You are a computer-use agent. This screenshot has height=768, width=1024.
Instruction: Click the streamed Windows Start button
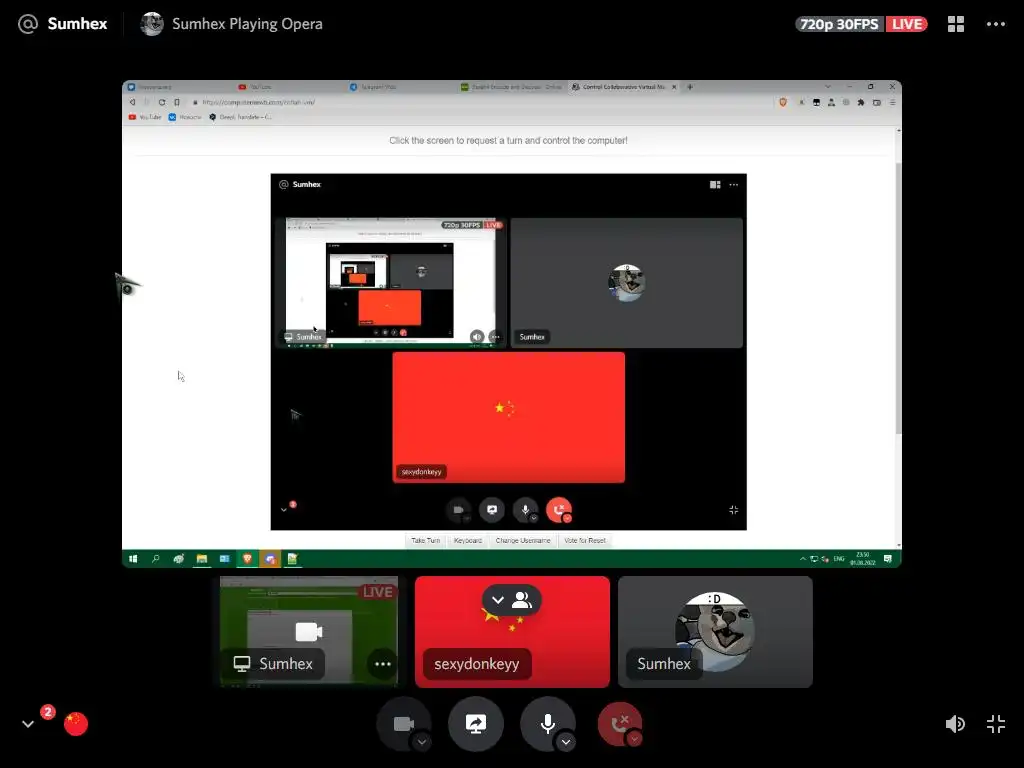point(133,559)
